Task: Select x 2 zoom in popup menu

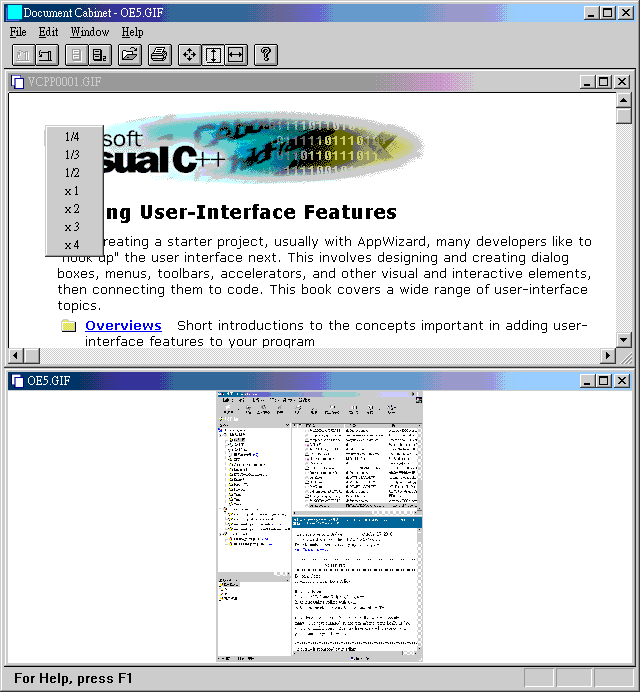Action: click(x=72, y=209)
